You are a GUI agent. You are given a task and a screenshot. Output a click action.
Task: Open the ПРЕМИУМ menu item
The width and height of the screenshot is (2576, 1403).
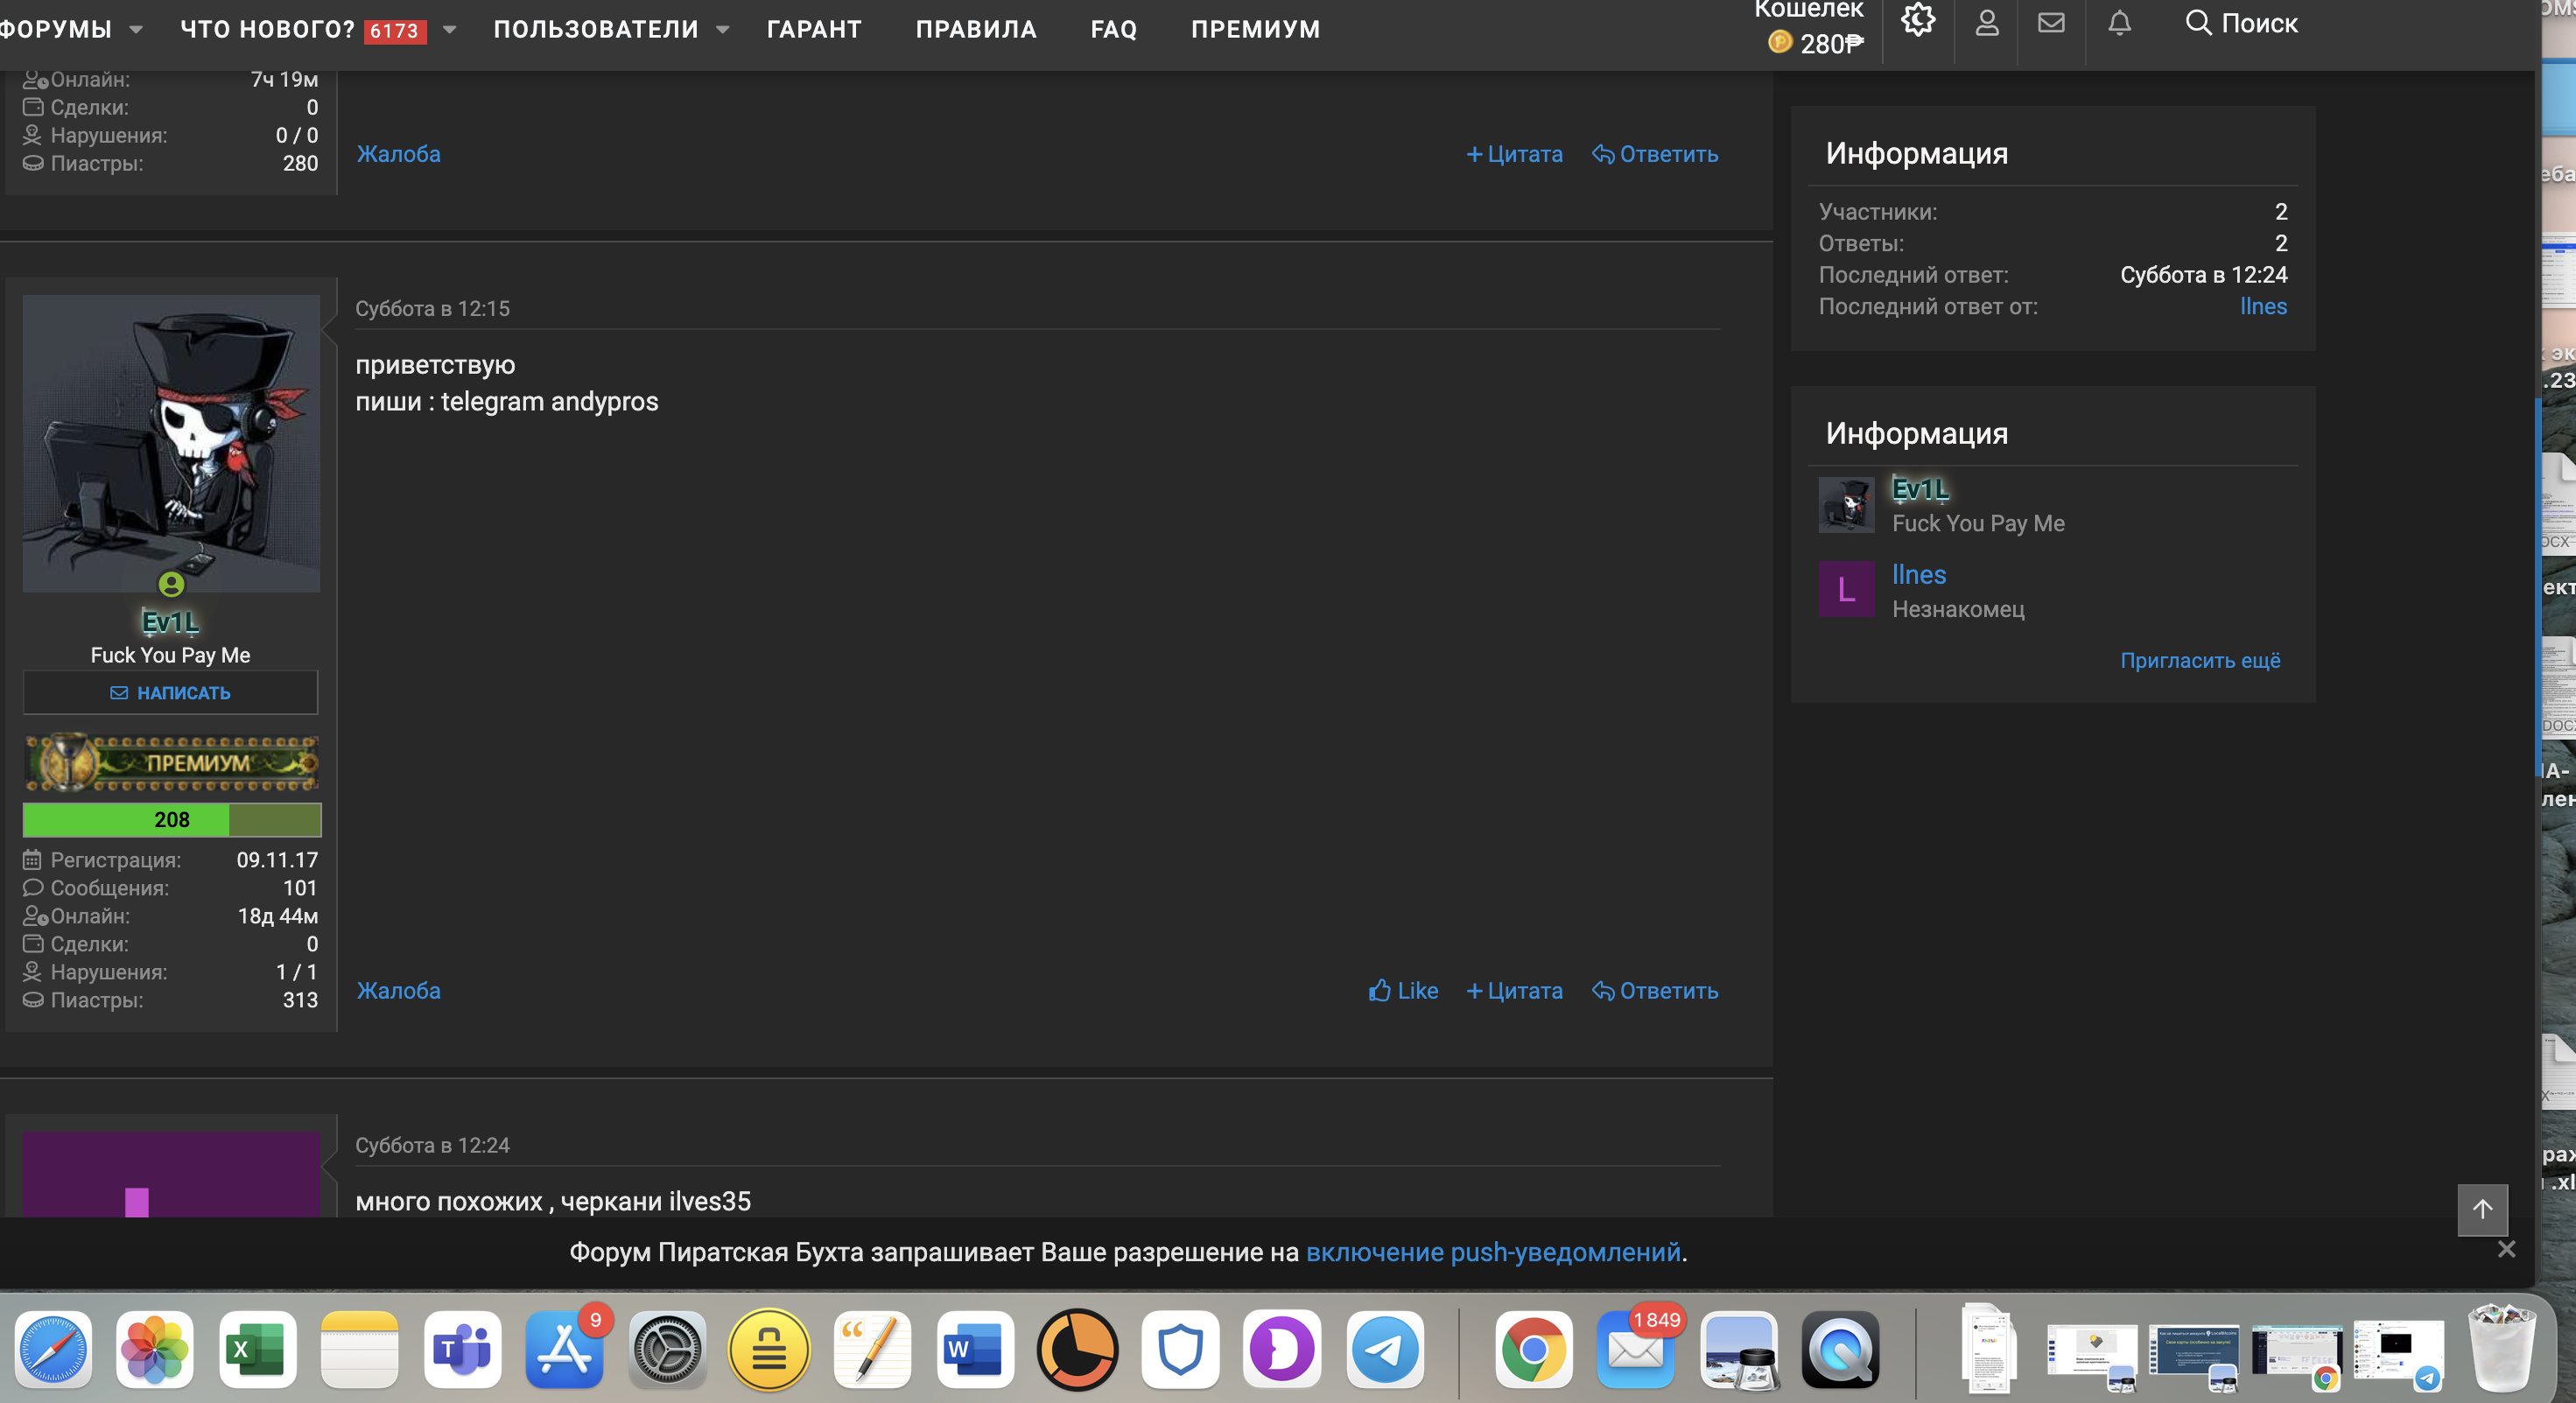point(1255,29)
